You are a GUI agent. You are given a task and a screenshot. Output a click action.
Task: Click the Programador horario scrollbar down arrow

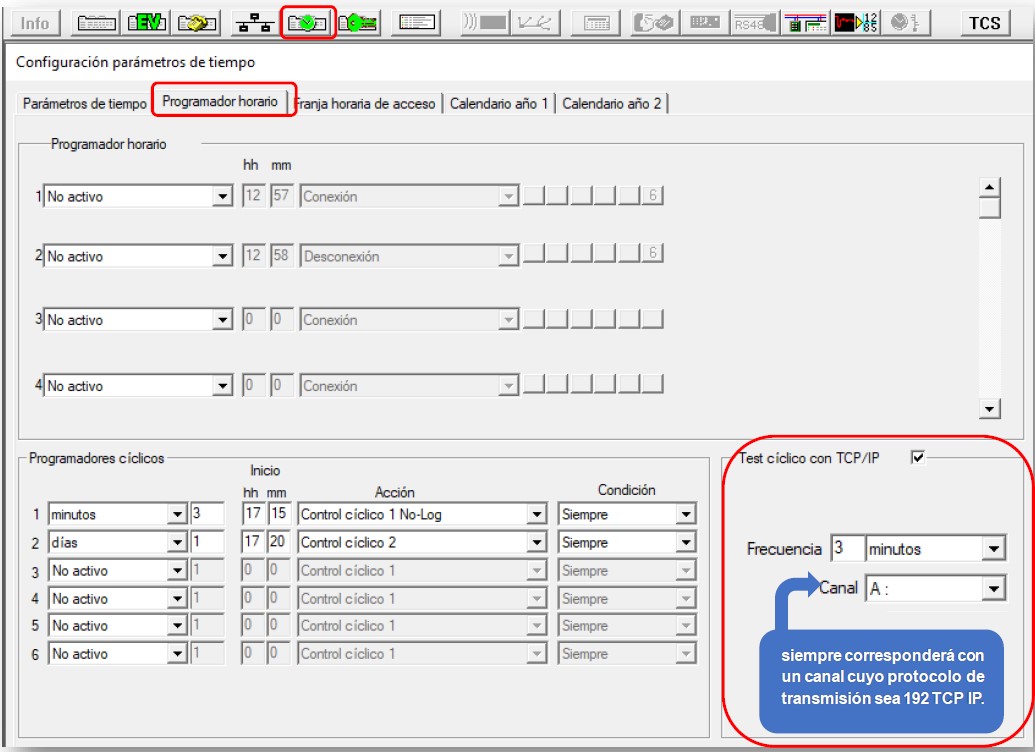(x=990, y=408)
